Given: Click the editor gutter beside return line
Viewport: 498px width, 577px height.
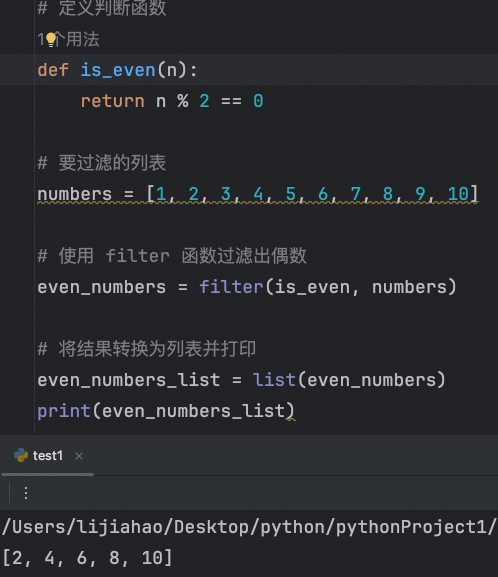Looking at the screenshot, I should pyautogui.click(x=17, y=101).
